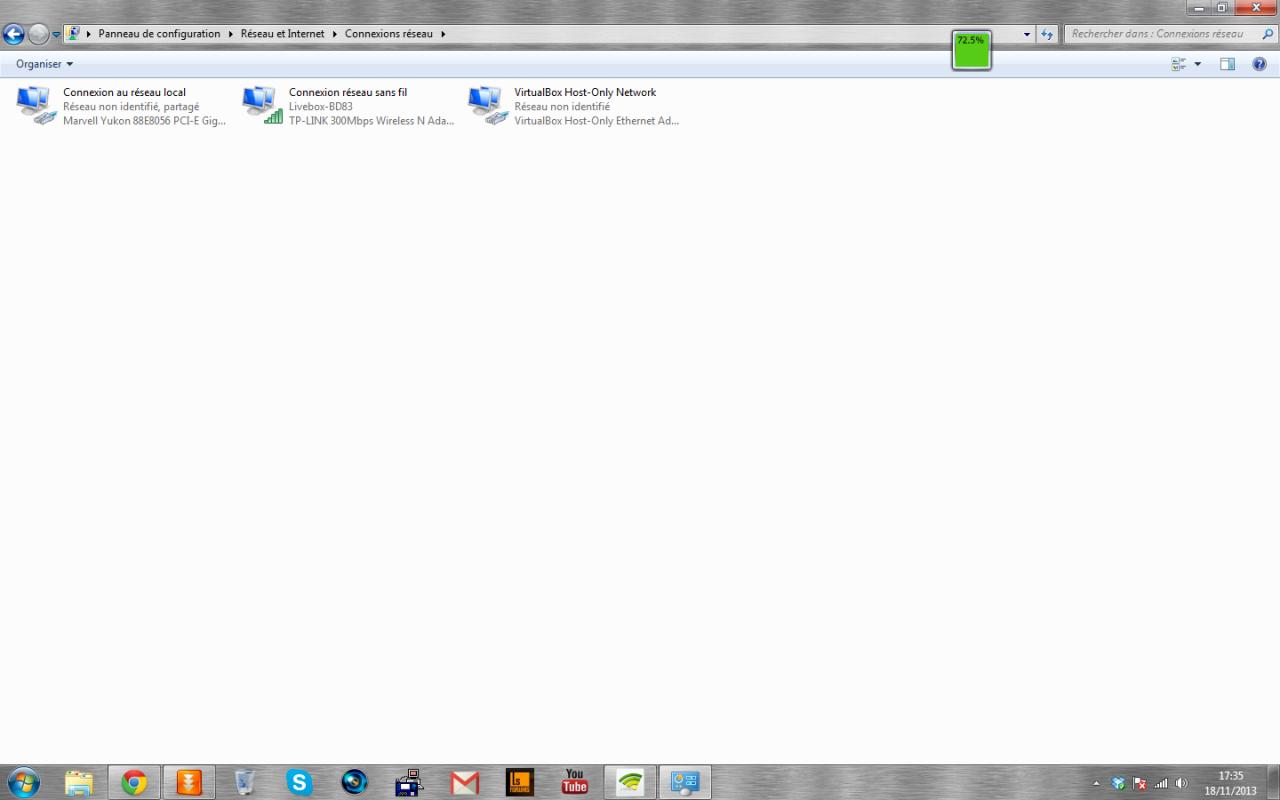Select the Connexion réseau sans fil icon
This screenshot has width=1280, height=800.
pyautogui.click(x=263, y=105)
